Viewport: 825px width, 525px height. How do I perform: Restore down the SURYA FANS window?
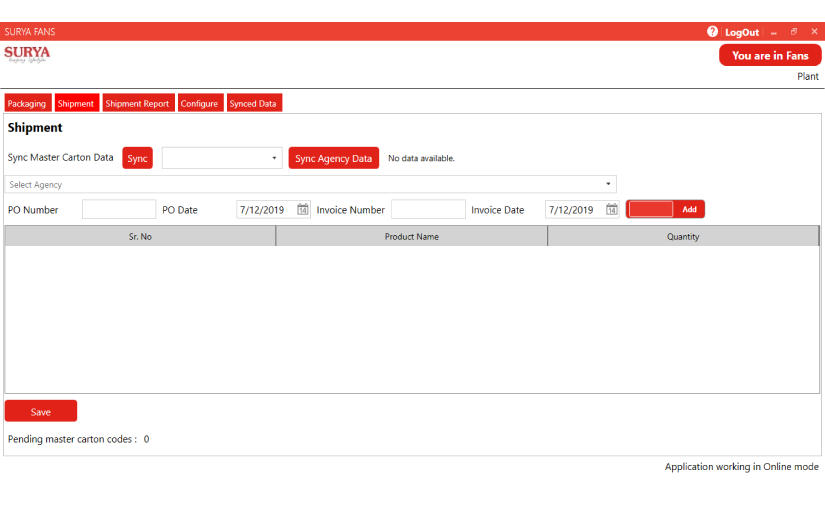[x=794, y=32]
